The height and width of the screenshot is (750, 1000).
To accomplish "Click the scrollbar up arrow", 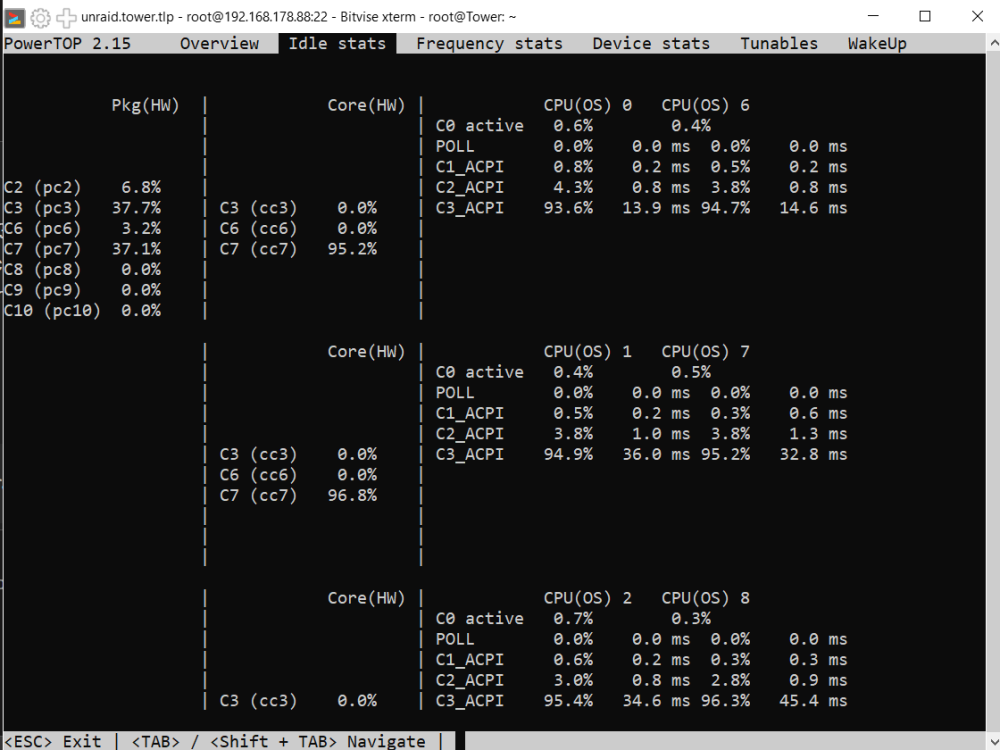I will point(993,43).
